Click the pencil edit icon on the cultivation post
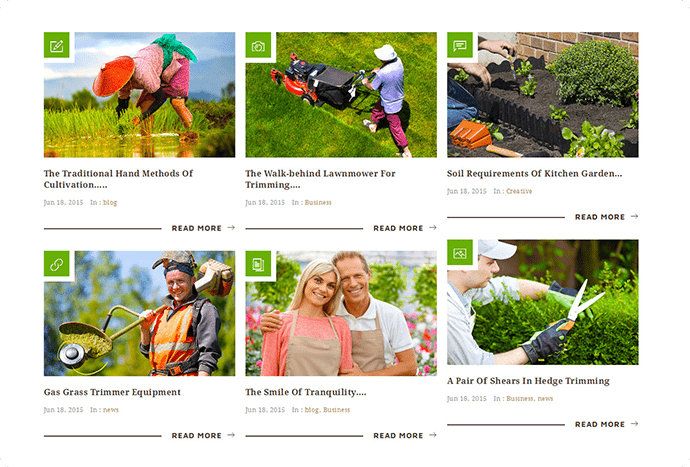Viewport: 690px width, 467px height. click(x=56, y=45)
